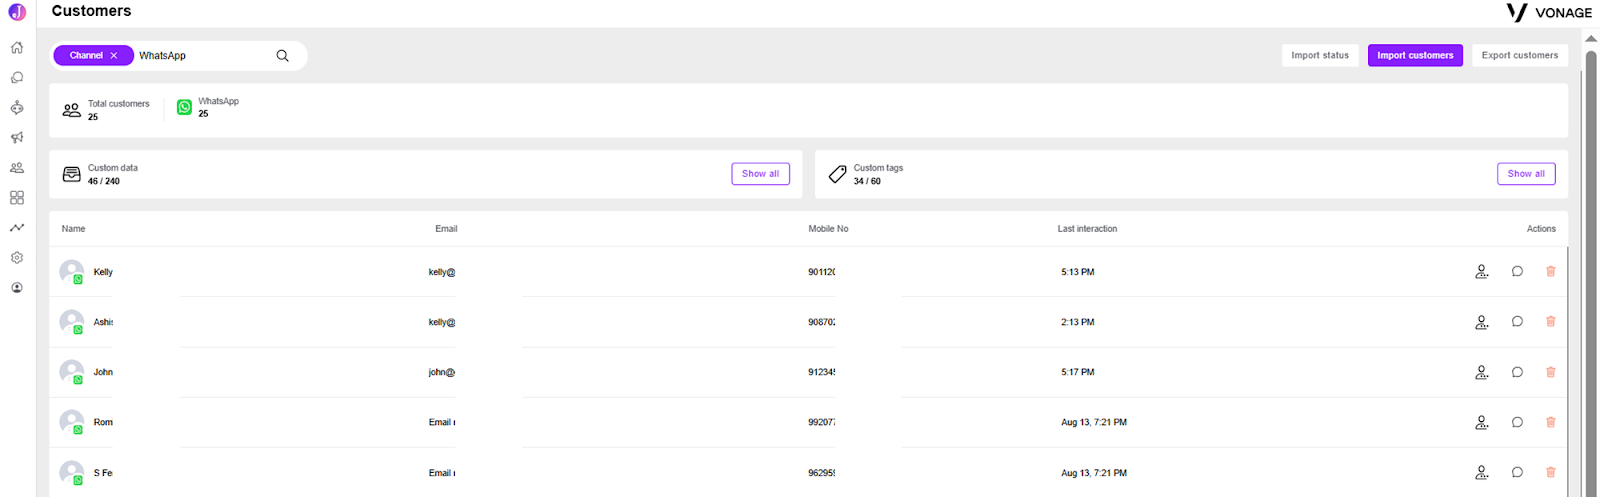This screenshot has height=497, width=1600.
Task: Remove the Channel filter chip
Action: [x=114, y=56]
